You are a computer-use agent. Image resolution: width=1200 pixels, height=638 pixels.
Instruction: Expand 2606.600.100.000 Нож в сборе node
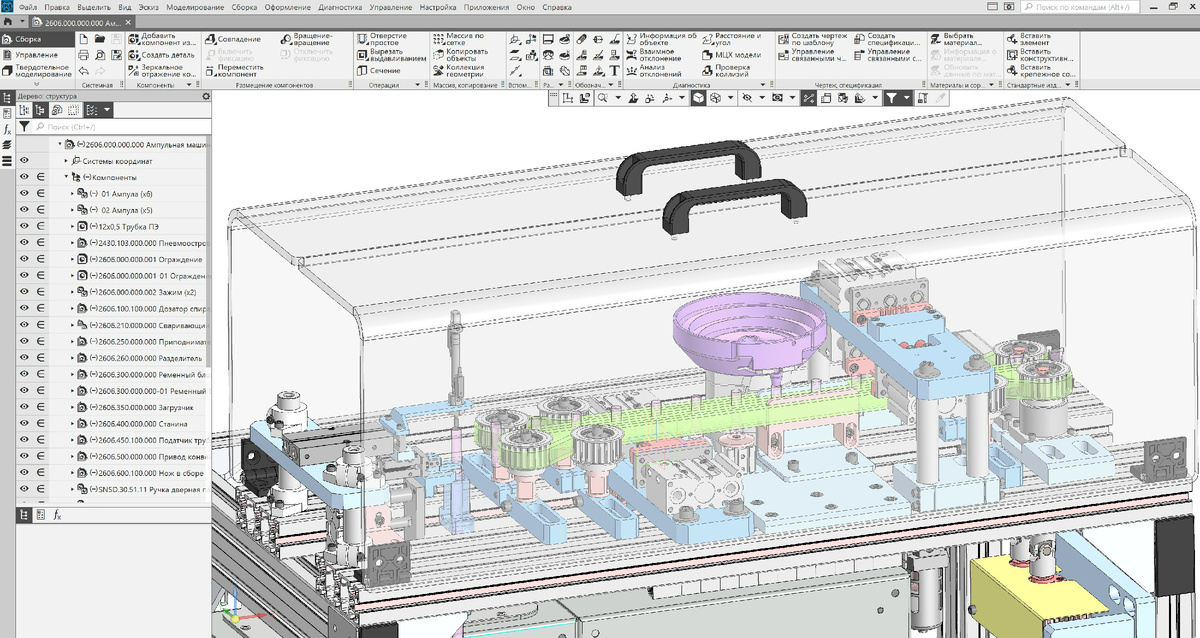73,472
